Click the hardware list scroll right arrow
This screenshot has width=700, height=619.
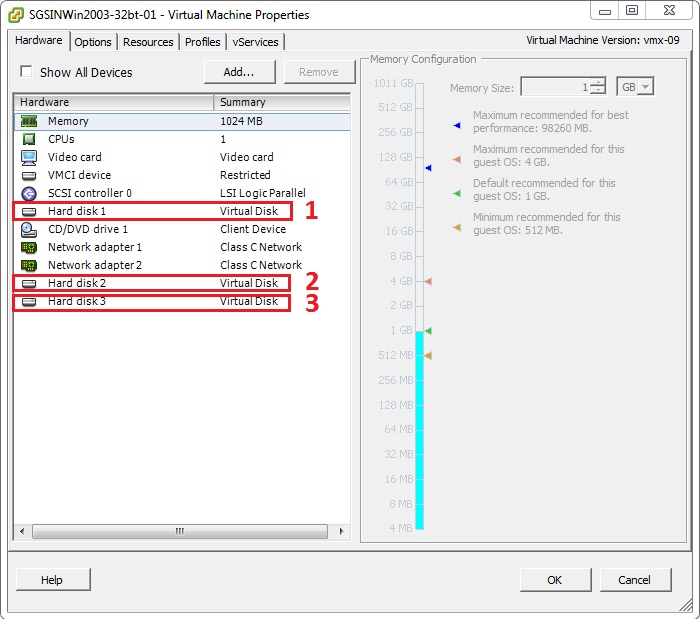[342, 531]
